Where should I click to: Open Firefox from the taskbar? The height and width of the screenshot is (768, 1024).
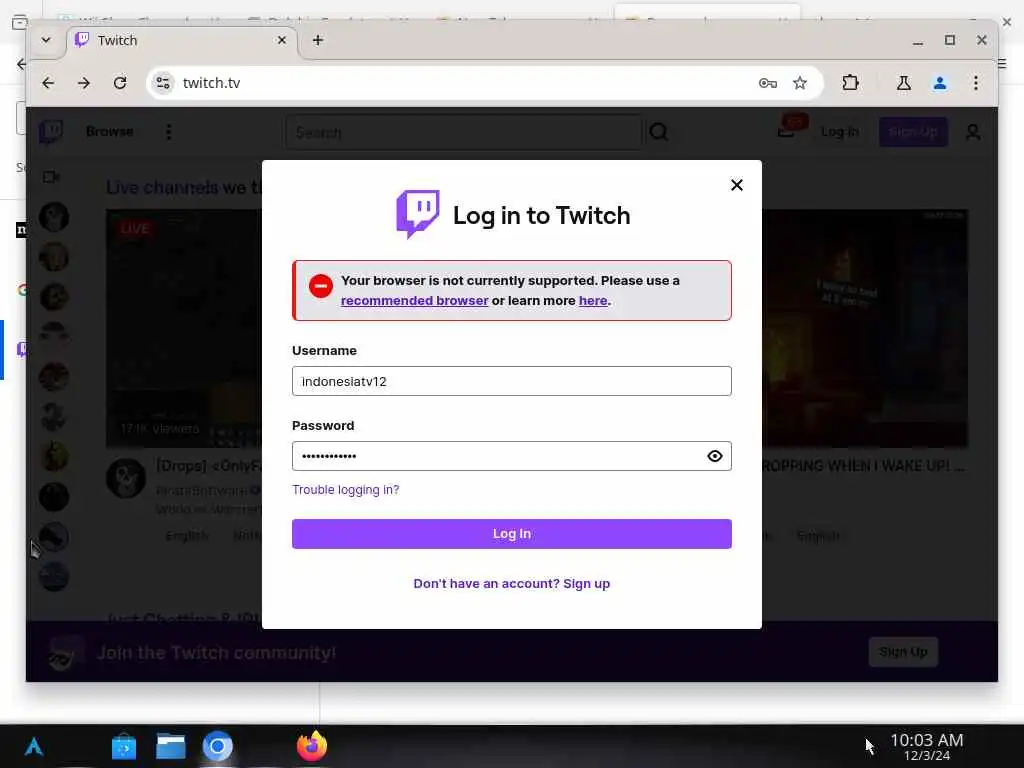(x=312, y=746)
